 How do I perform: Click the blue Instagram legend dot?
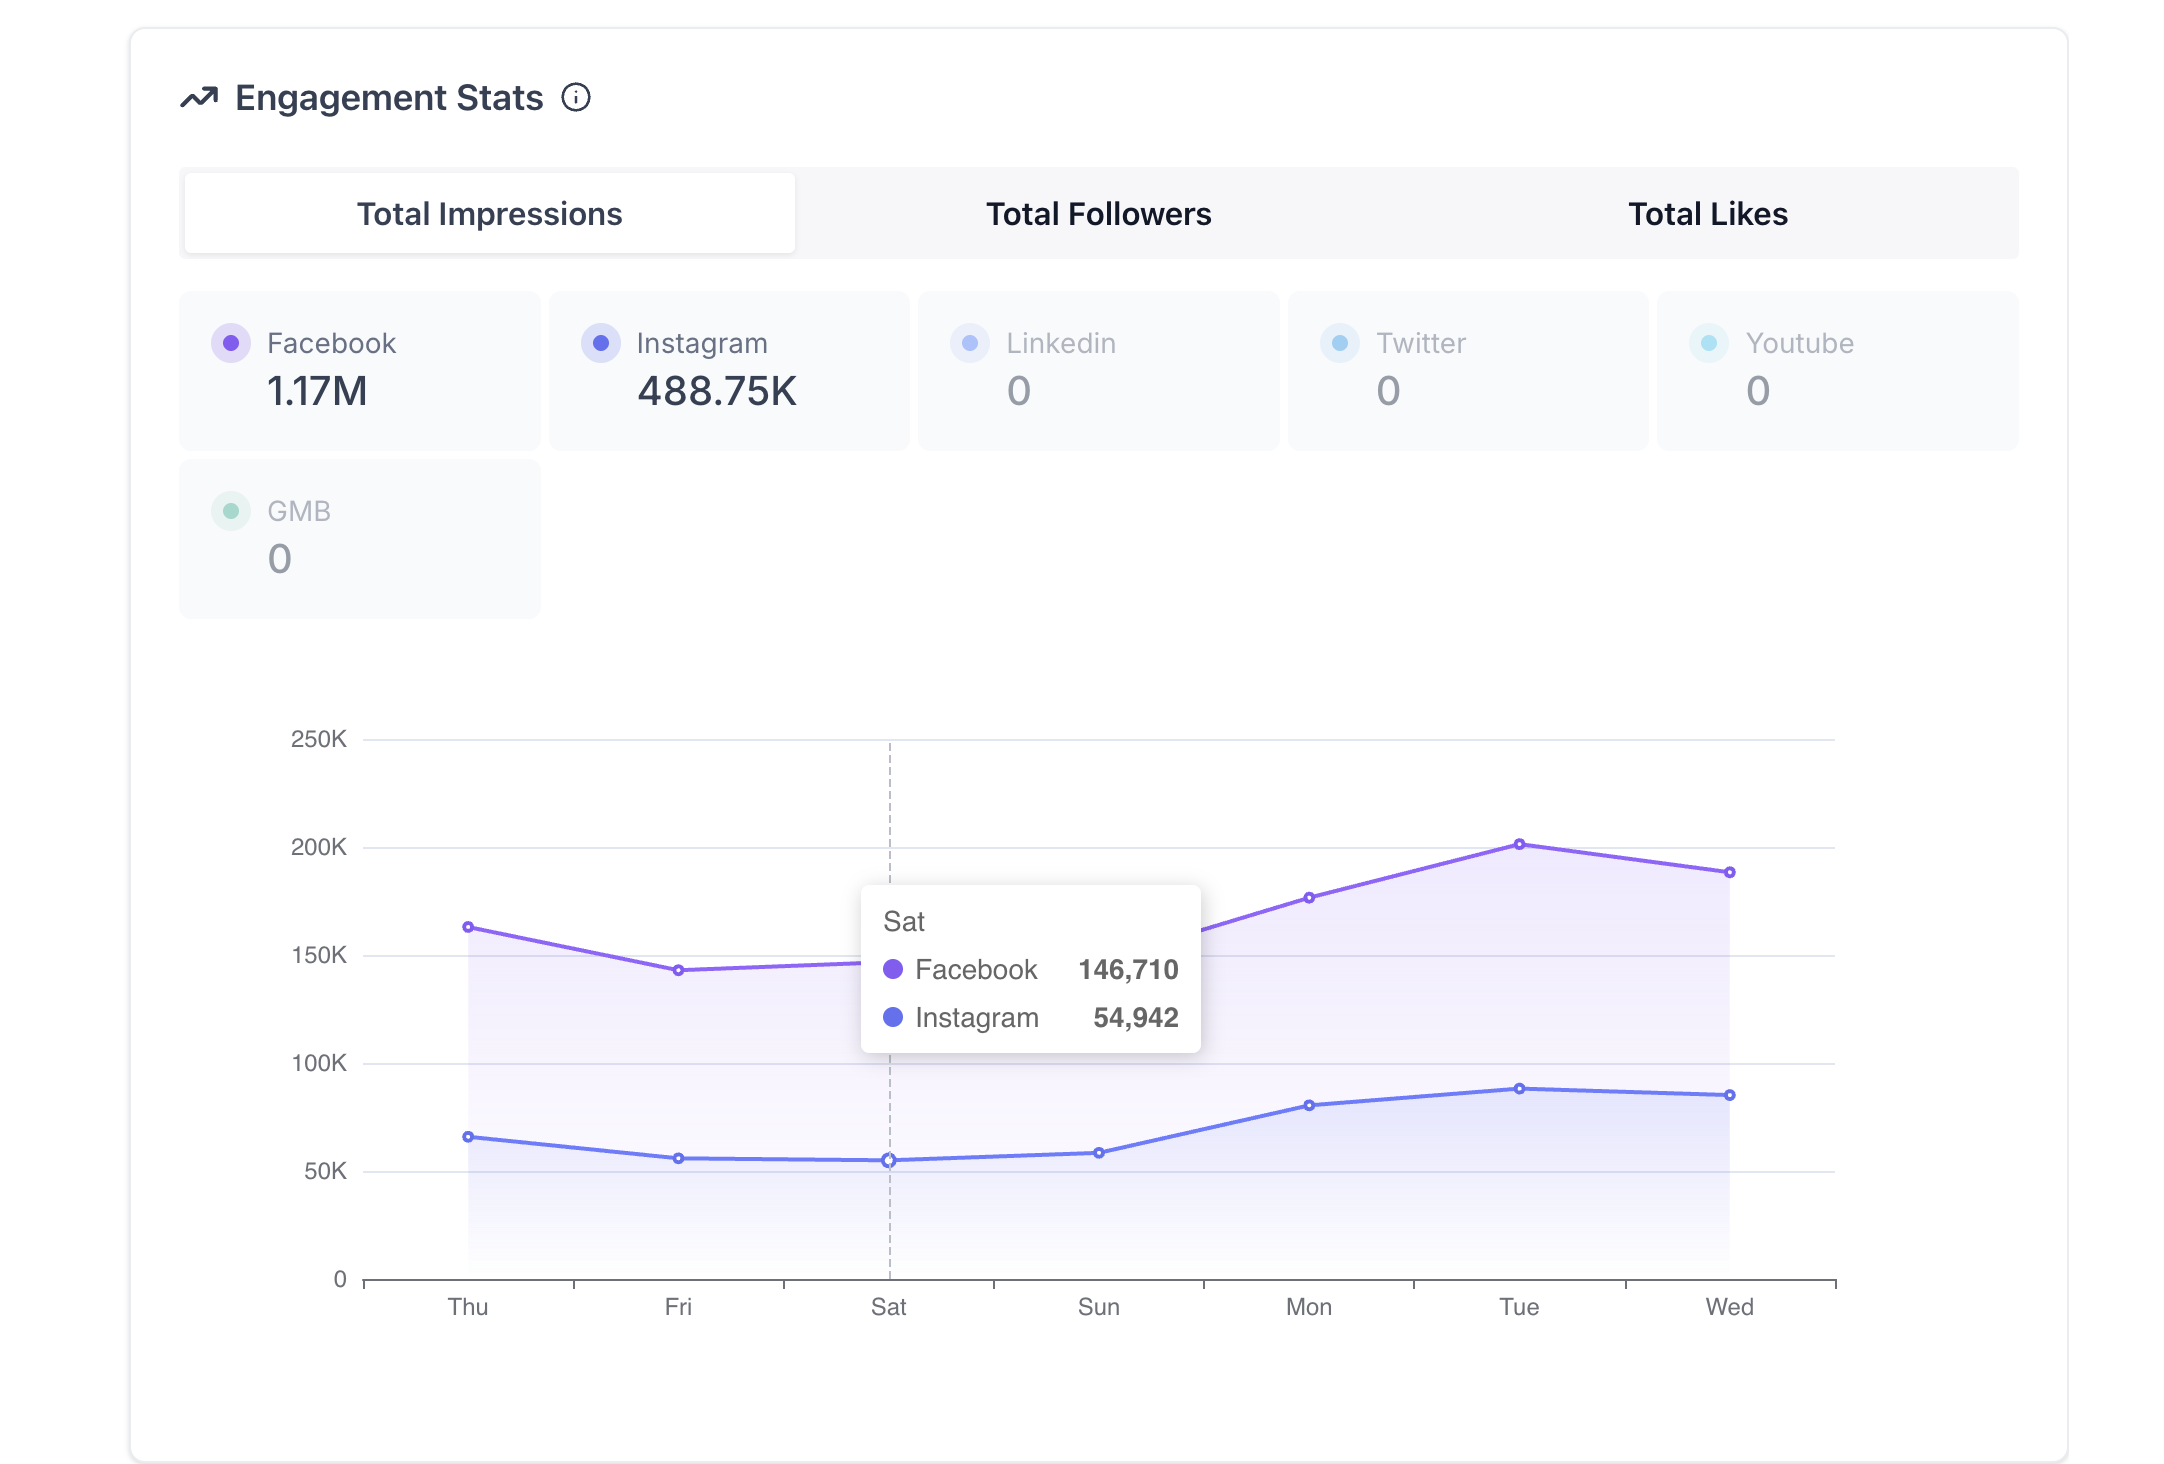601,343
